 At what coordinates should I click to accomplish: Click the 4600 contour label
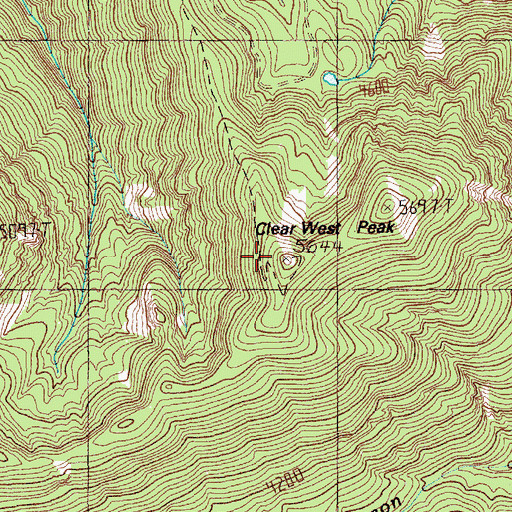point(375,88)
